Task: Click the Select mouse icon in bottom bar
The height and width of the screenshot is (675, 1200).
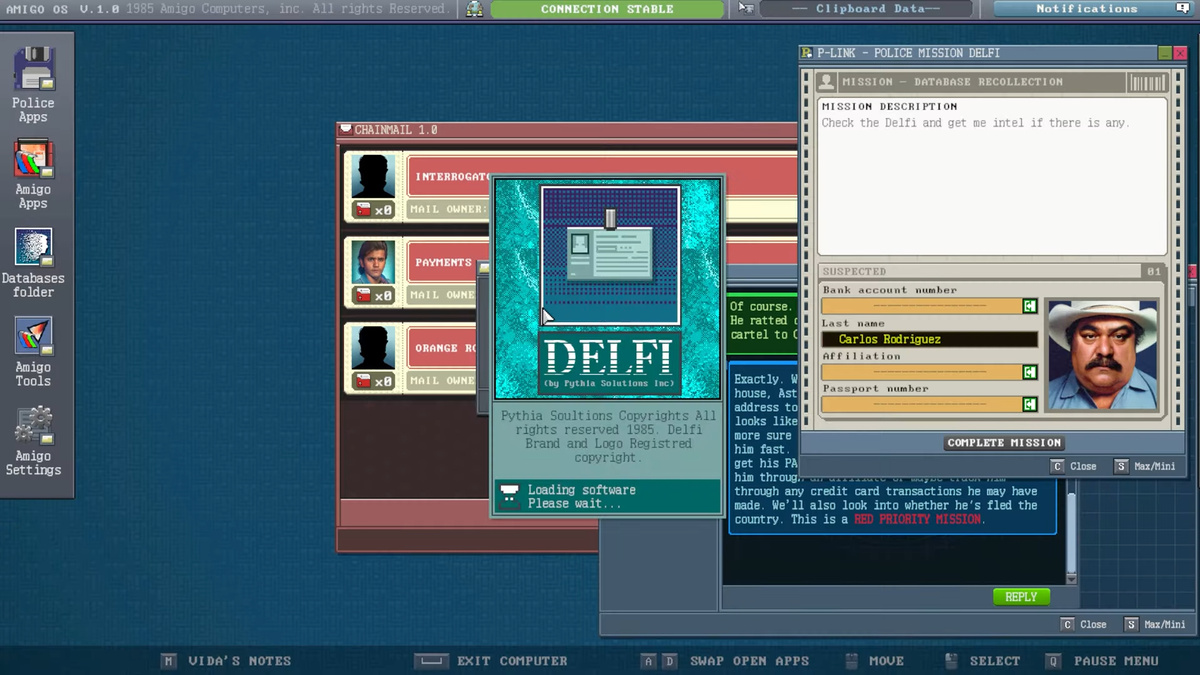Action: (951, 661)
